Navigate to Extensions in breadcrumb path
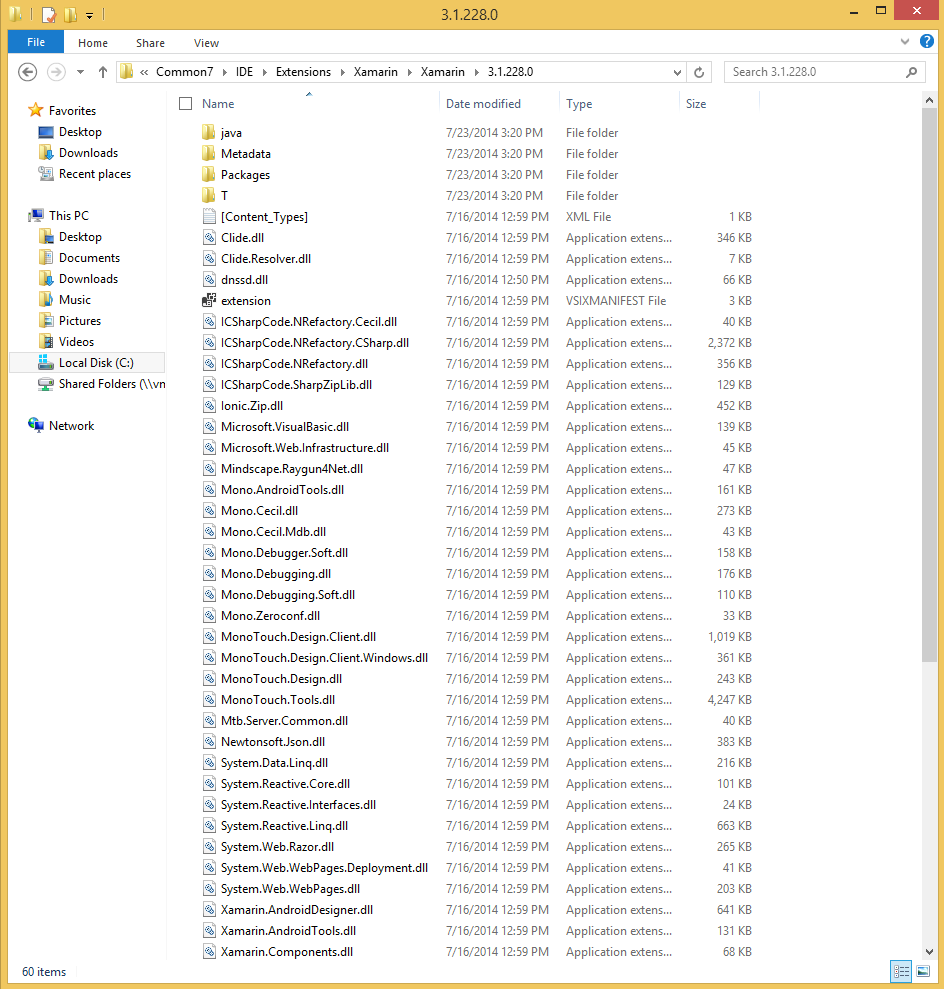Viewport: 944px width, 989px height. click(x=303, y=72)
